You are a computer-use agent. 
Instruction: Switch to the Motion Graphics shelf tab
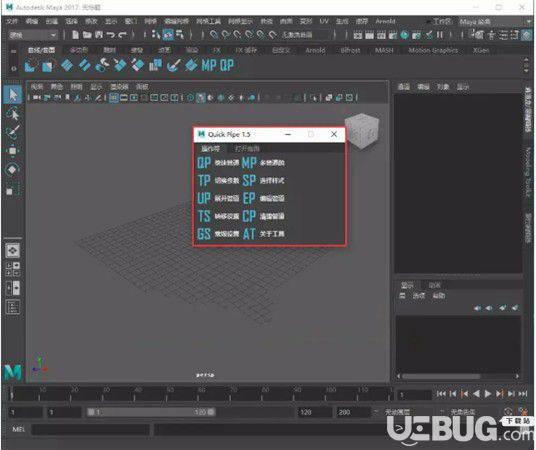[433, 51]
